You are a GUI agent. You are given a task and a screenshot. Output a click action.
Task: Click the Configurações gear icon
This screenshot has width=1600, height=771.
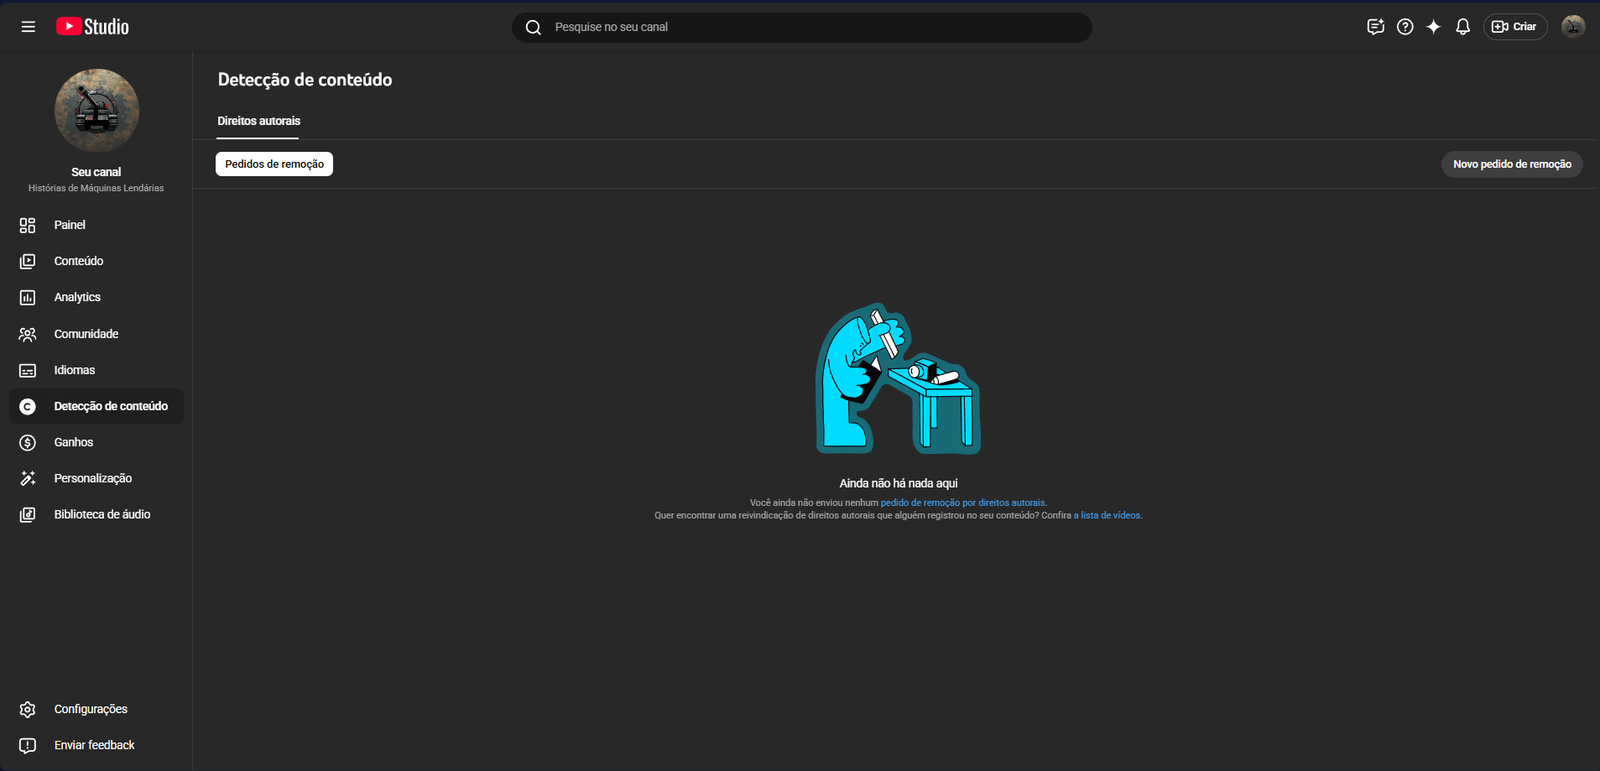point(28,709)
